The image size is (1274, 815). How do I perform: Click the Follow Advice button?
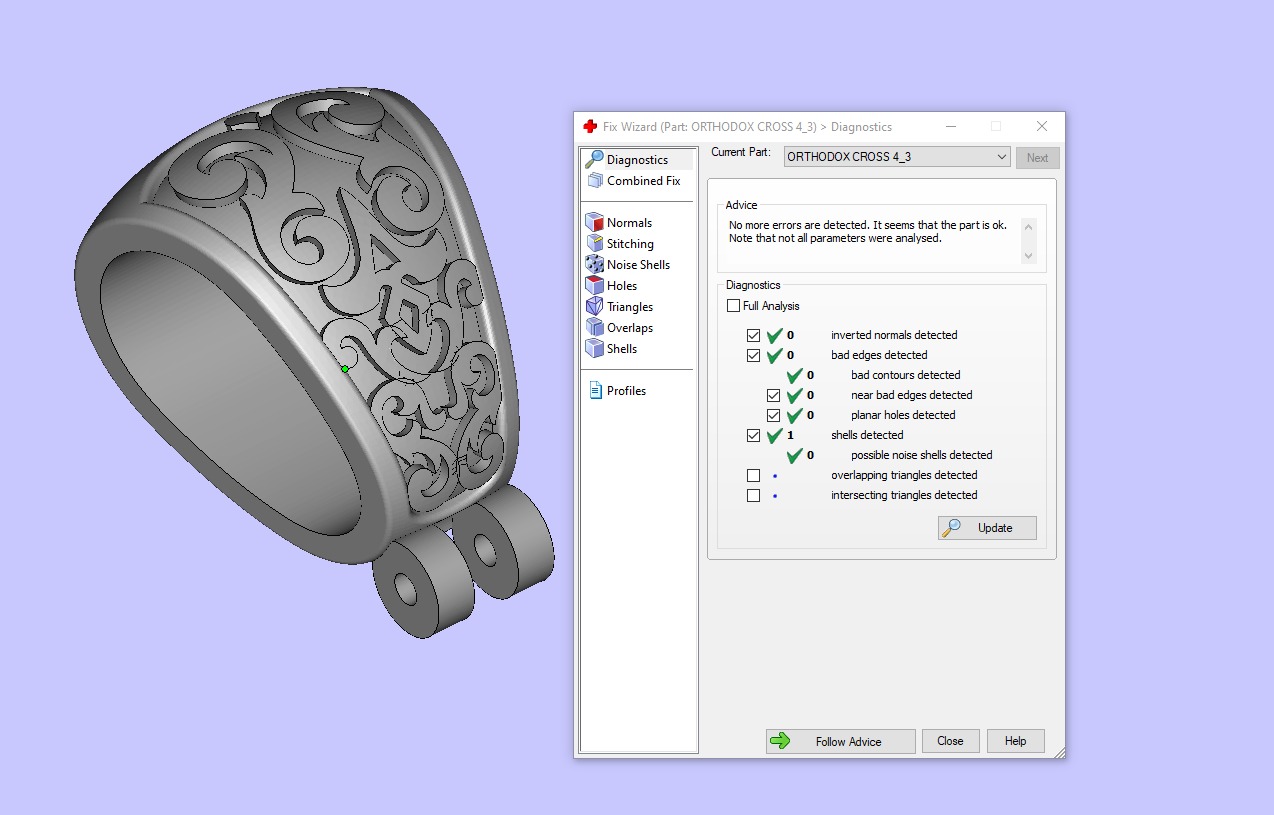tap(840, 741)
